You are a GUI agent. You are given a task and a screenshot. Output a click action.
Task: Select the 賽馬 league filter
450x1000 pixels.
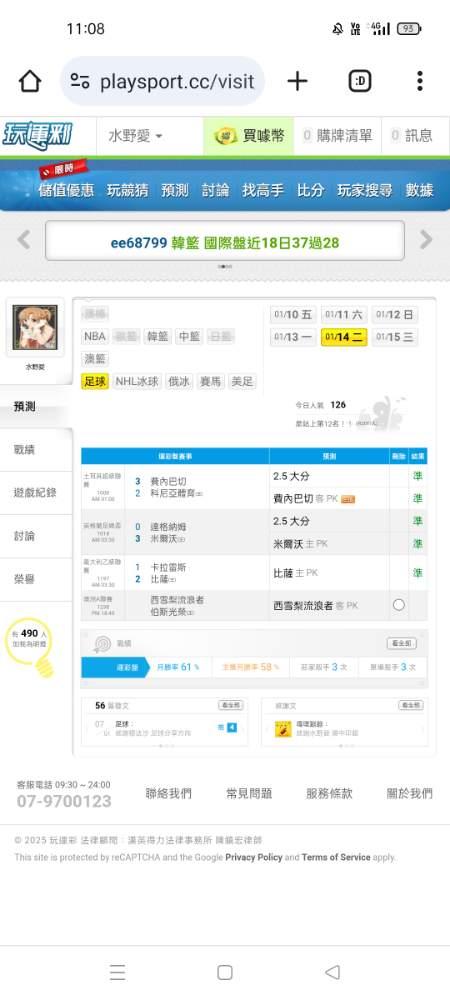coord(211,382)
